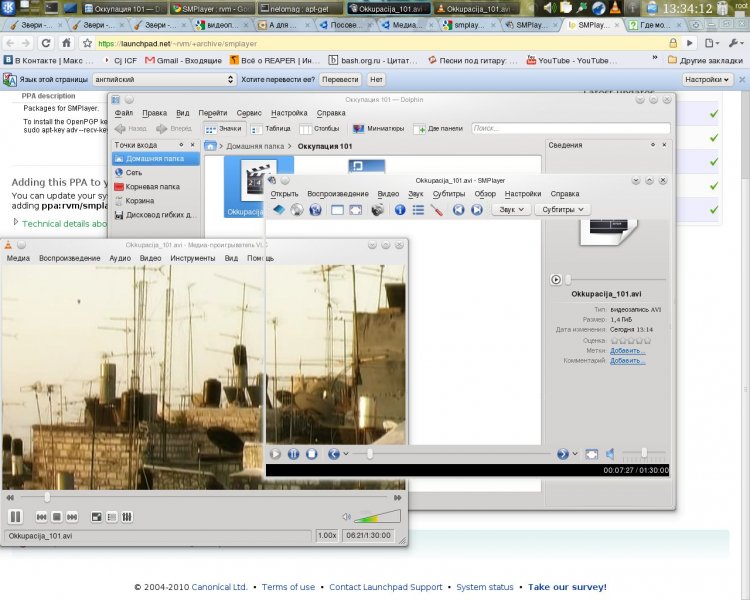
Task: Play preview in Dolphin Сведения panel
Action: (x=556, y=279)
